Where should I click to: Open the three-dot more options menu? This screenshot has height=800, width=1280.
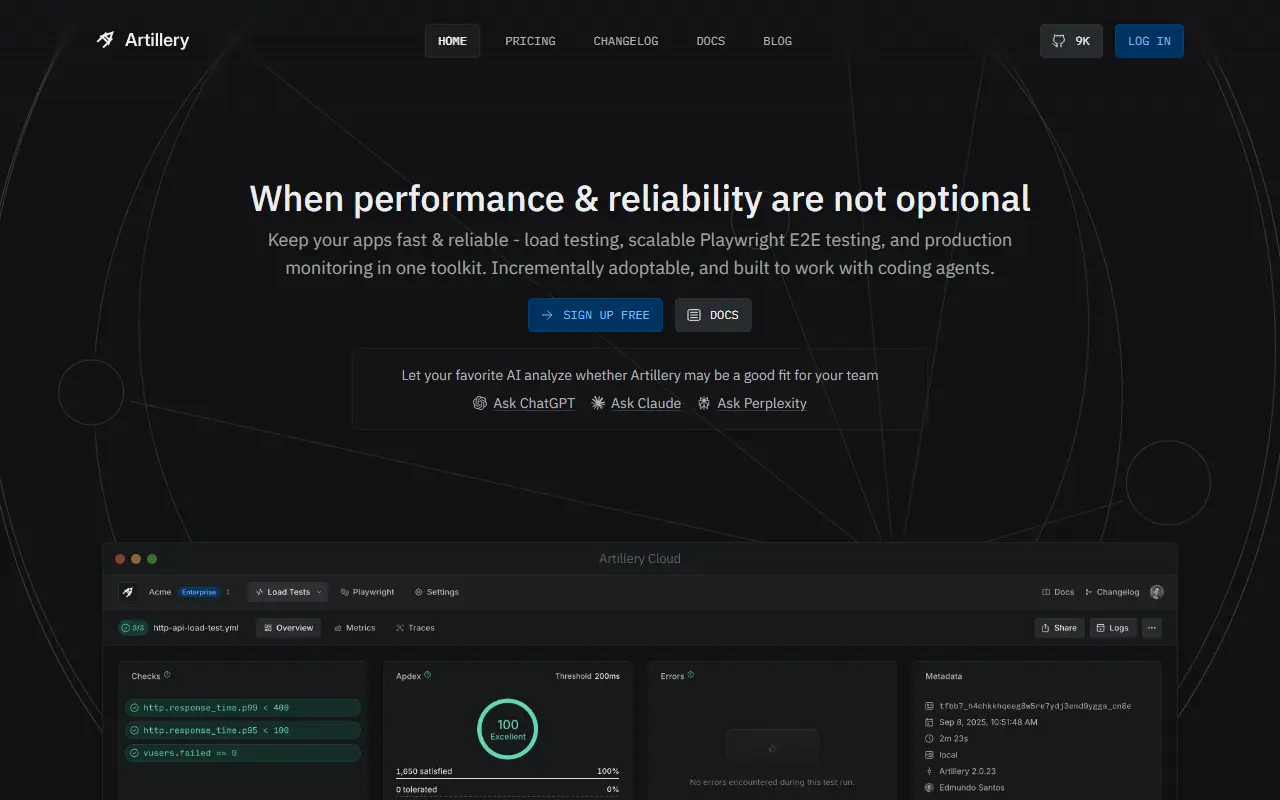(x=1152, y=628)
